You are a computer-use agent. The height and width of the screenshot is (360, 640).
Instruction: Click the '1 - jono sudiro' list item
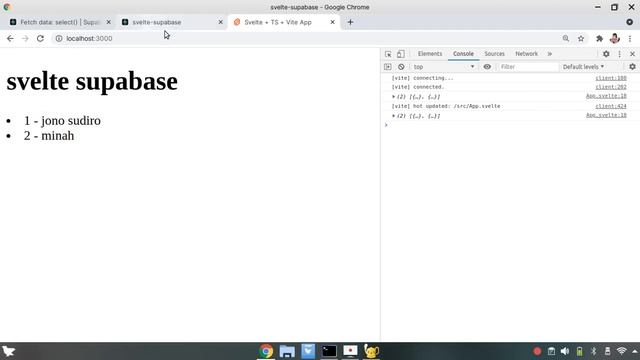(x=62, y=121)
